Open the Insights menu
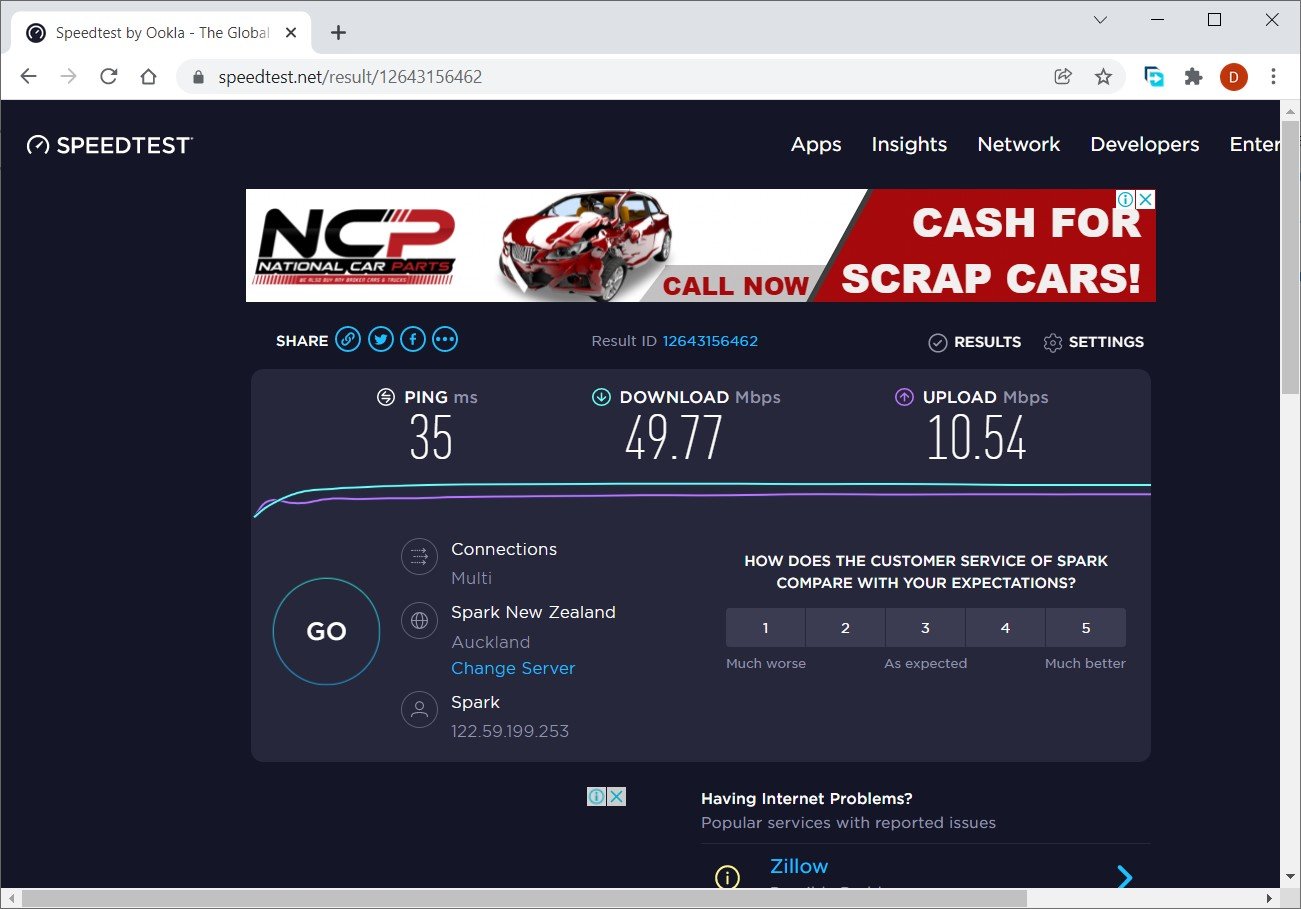 point(909,145)
